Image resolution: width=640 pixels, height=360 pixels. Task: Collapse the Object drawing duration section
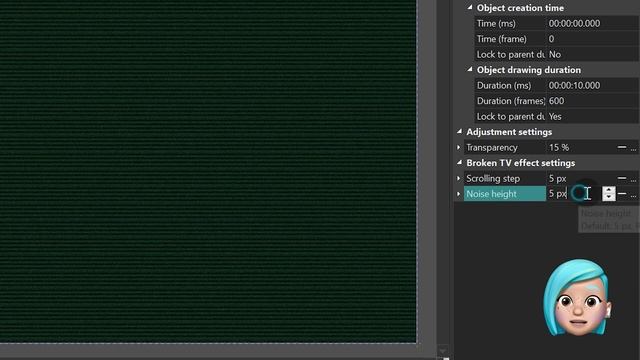(x=470, y=69)
